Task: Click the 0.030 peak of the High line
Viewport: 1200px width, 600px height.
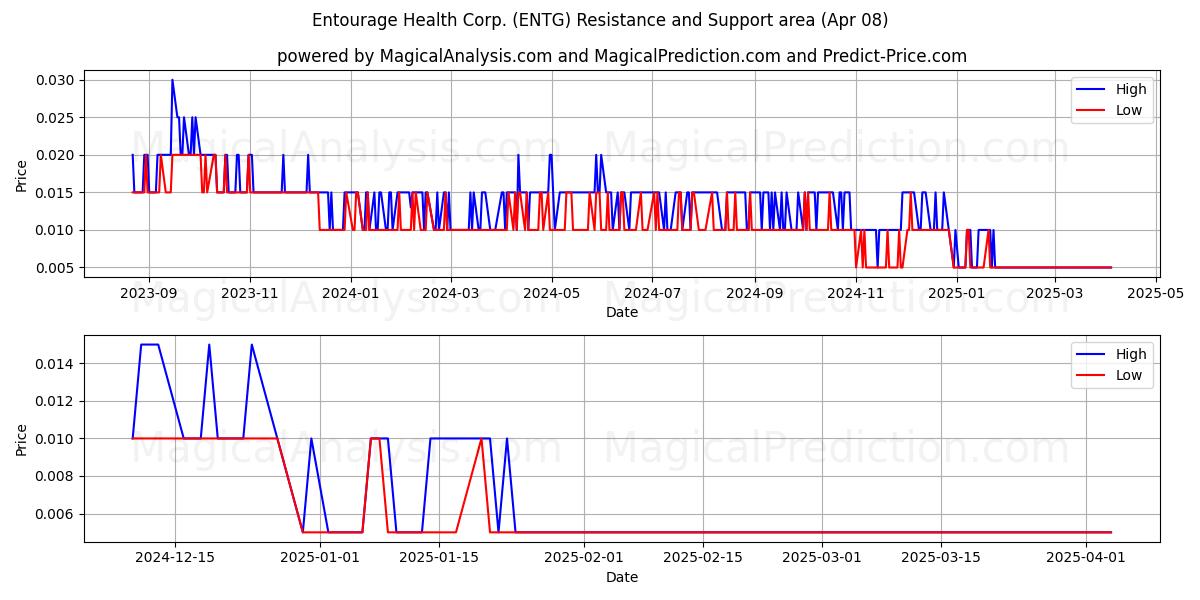Action: (x=172, y=80)
